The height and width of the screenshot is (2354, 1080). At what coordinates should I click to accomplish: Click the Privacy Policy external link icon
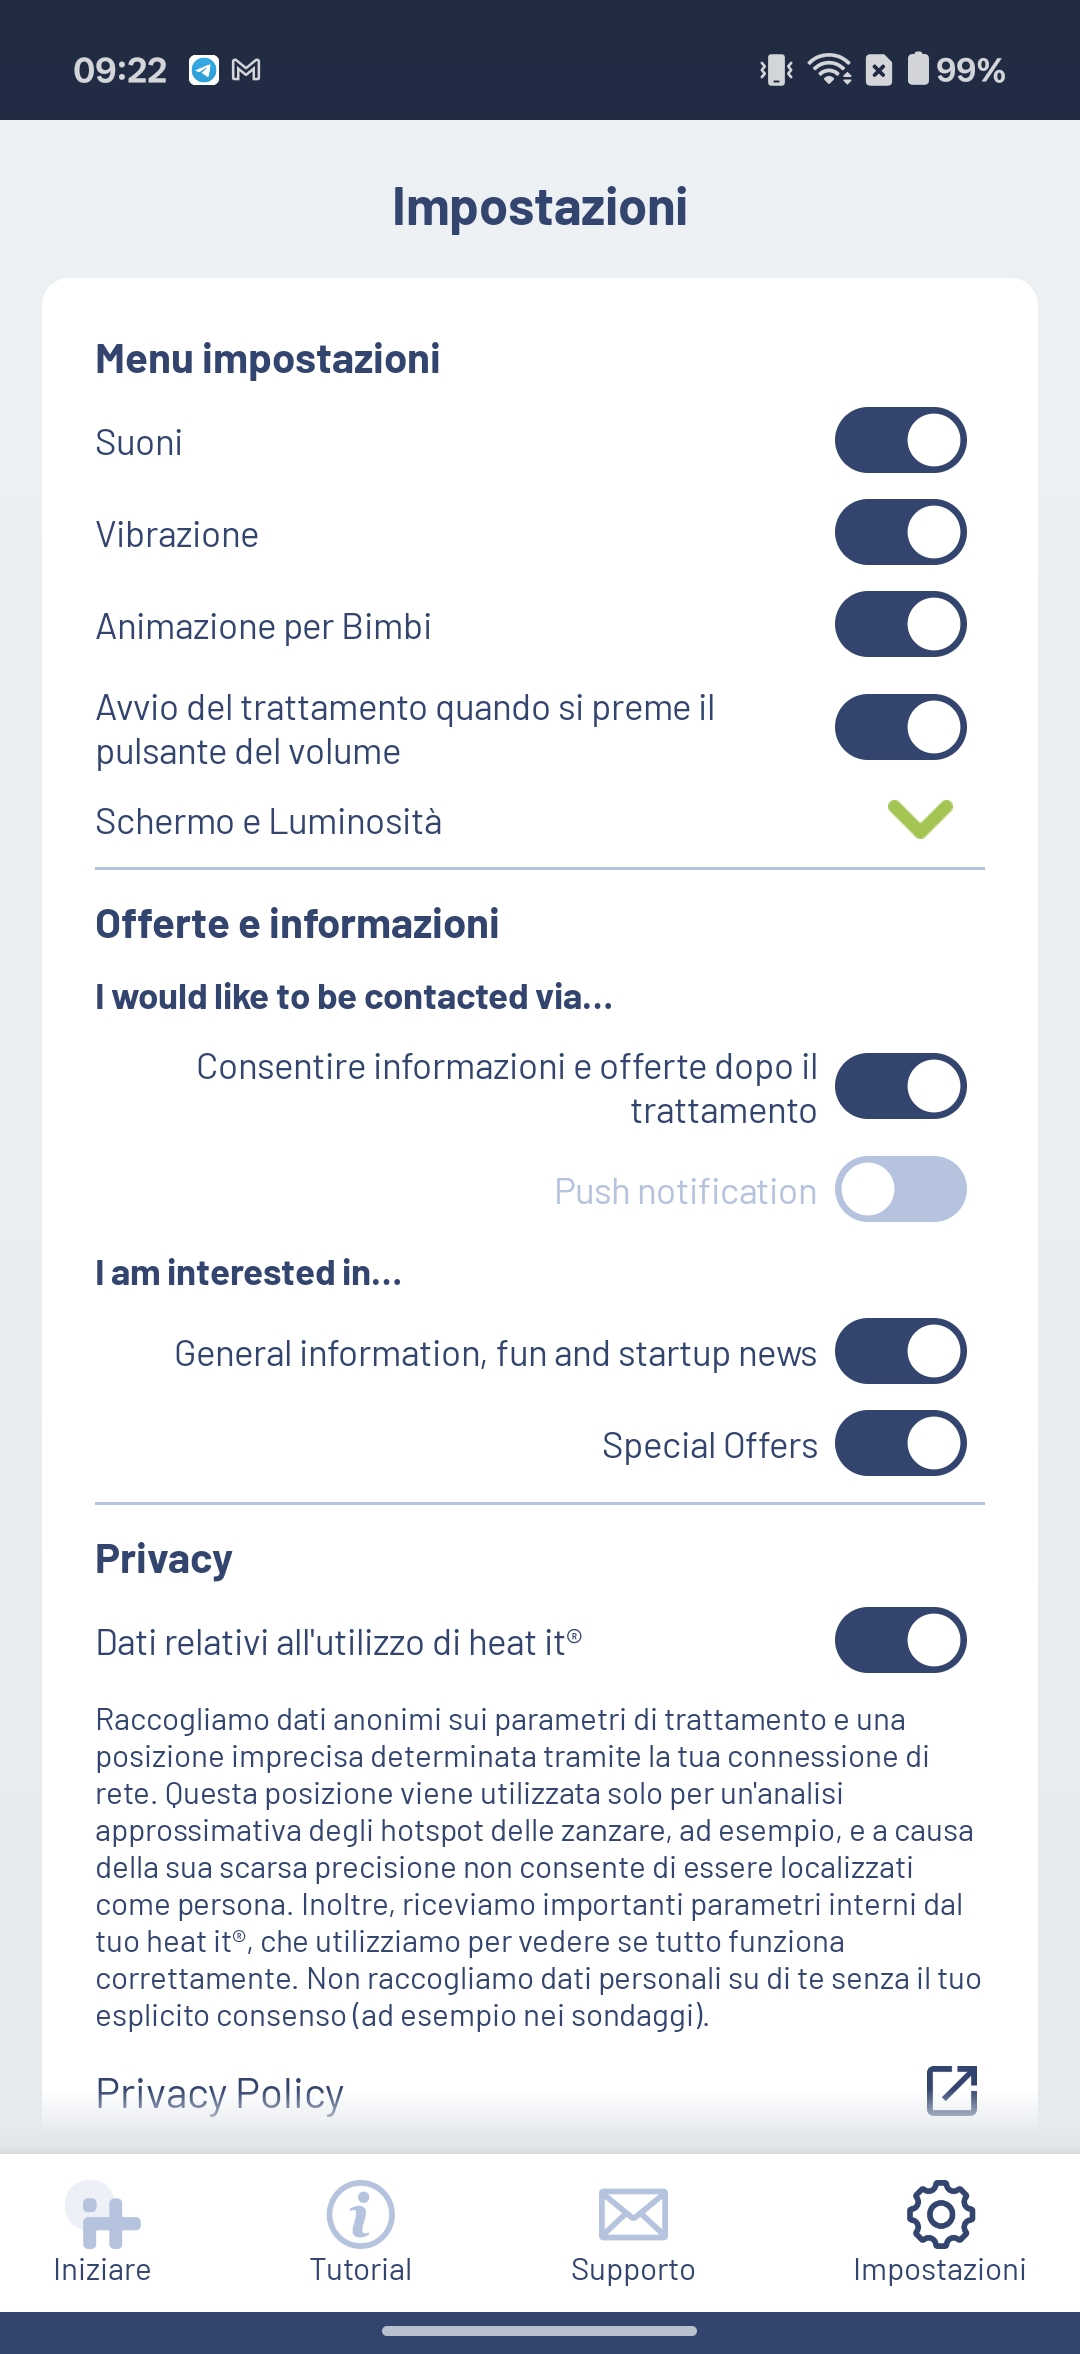click(952, 2090)
